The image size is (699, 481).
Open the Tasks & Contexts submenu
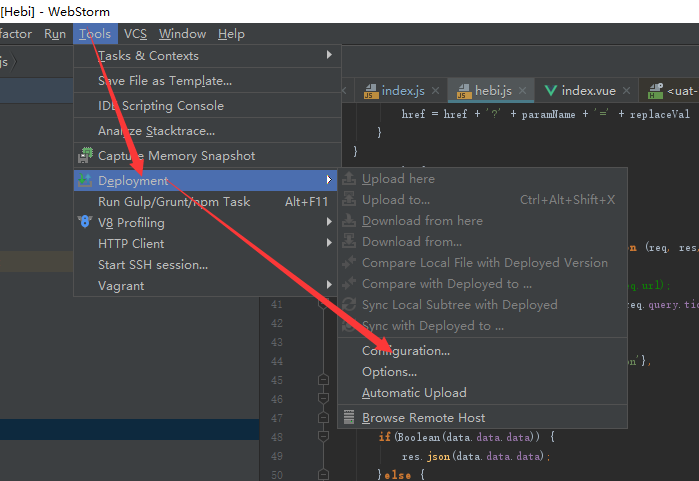pos(207,56)
